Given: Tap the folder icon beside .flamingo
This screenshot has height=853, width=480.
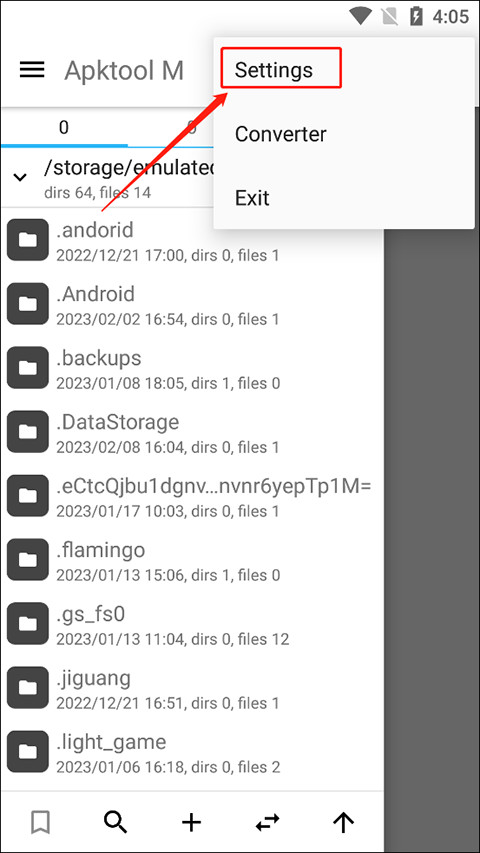Looking at the screenshot, I should click(28, 560).
